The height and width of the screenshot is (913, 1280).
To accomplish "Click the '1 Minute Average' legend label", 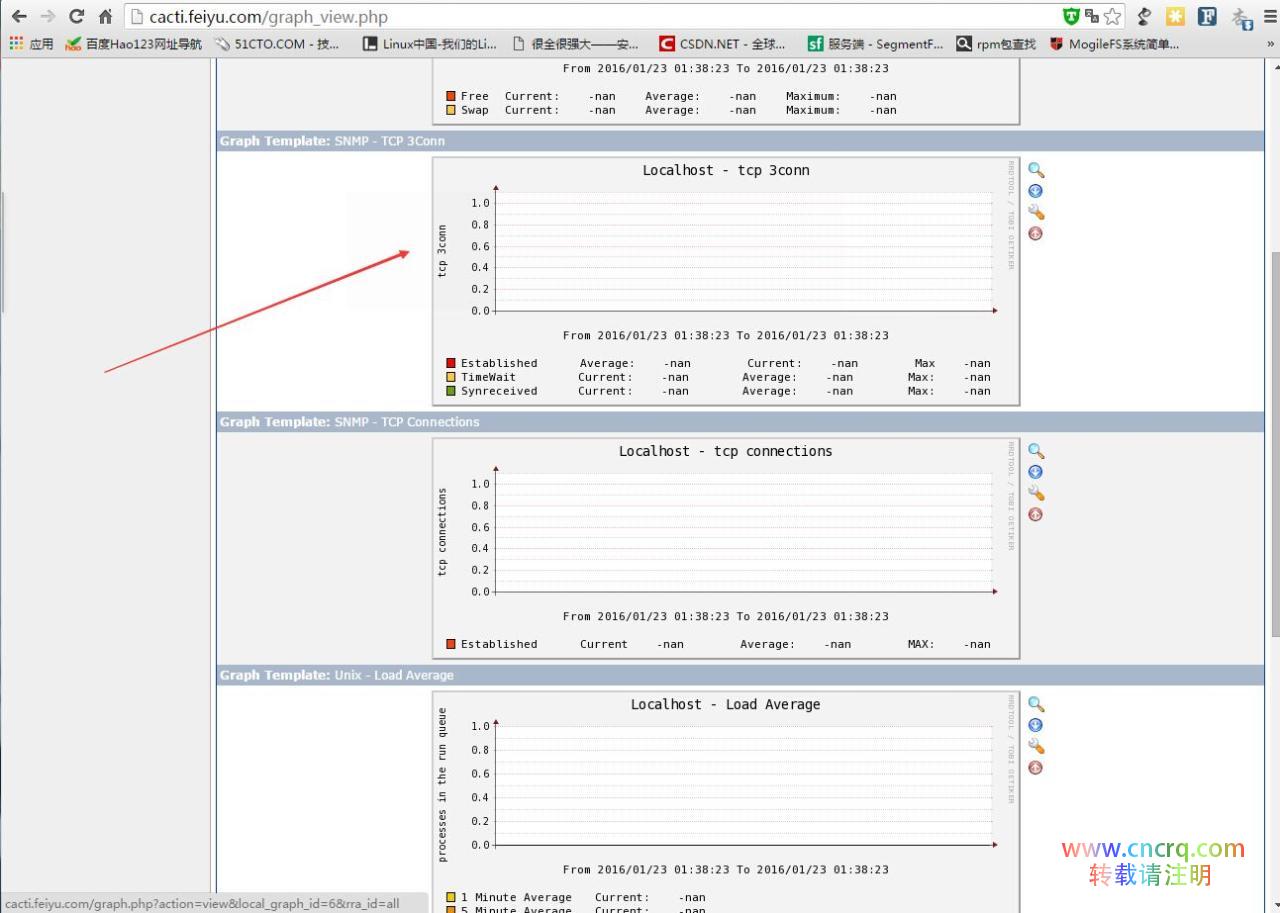I will pyautogui.click(x=516, y=897).
